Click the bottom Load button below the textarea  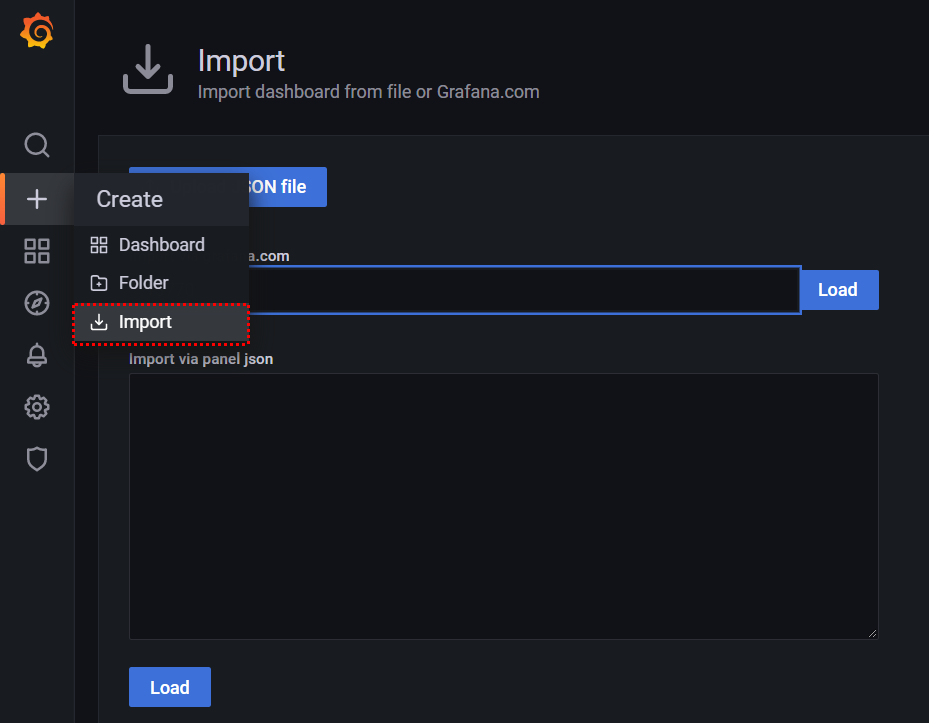170,687
